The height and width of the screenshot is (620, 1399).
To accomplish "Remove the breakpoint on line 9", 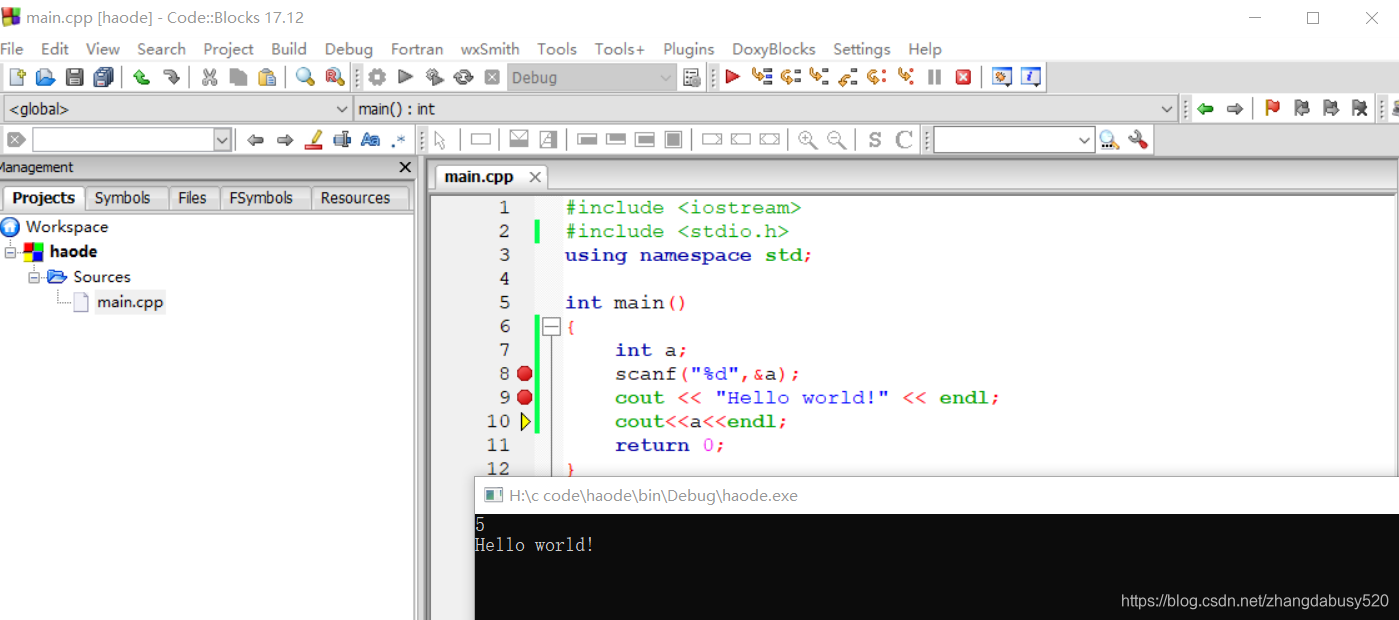I will [x=525, y=398].
